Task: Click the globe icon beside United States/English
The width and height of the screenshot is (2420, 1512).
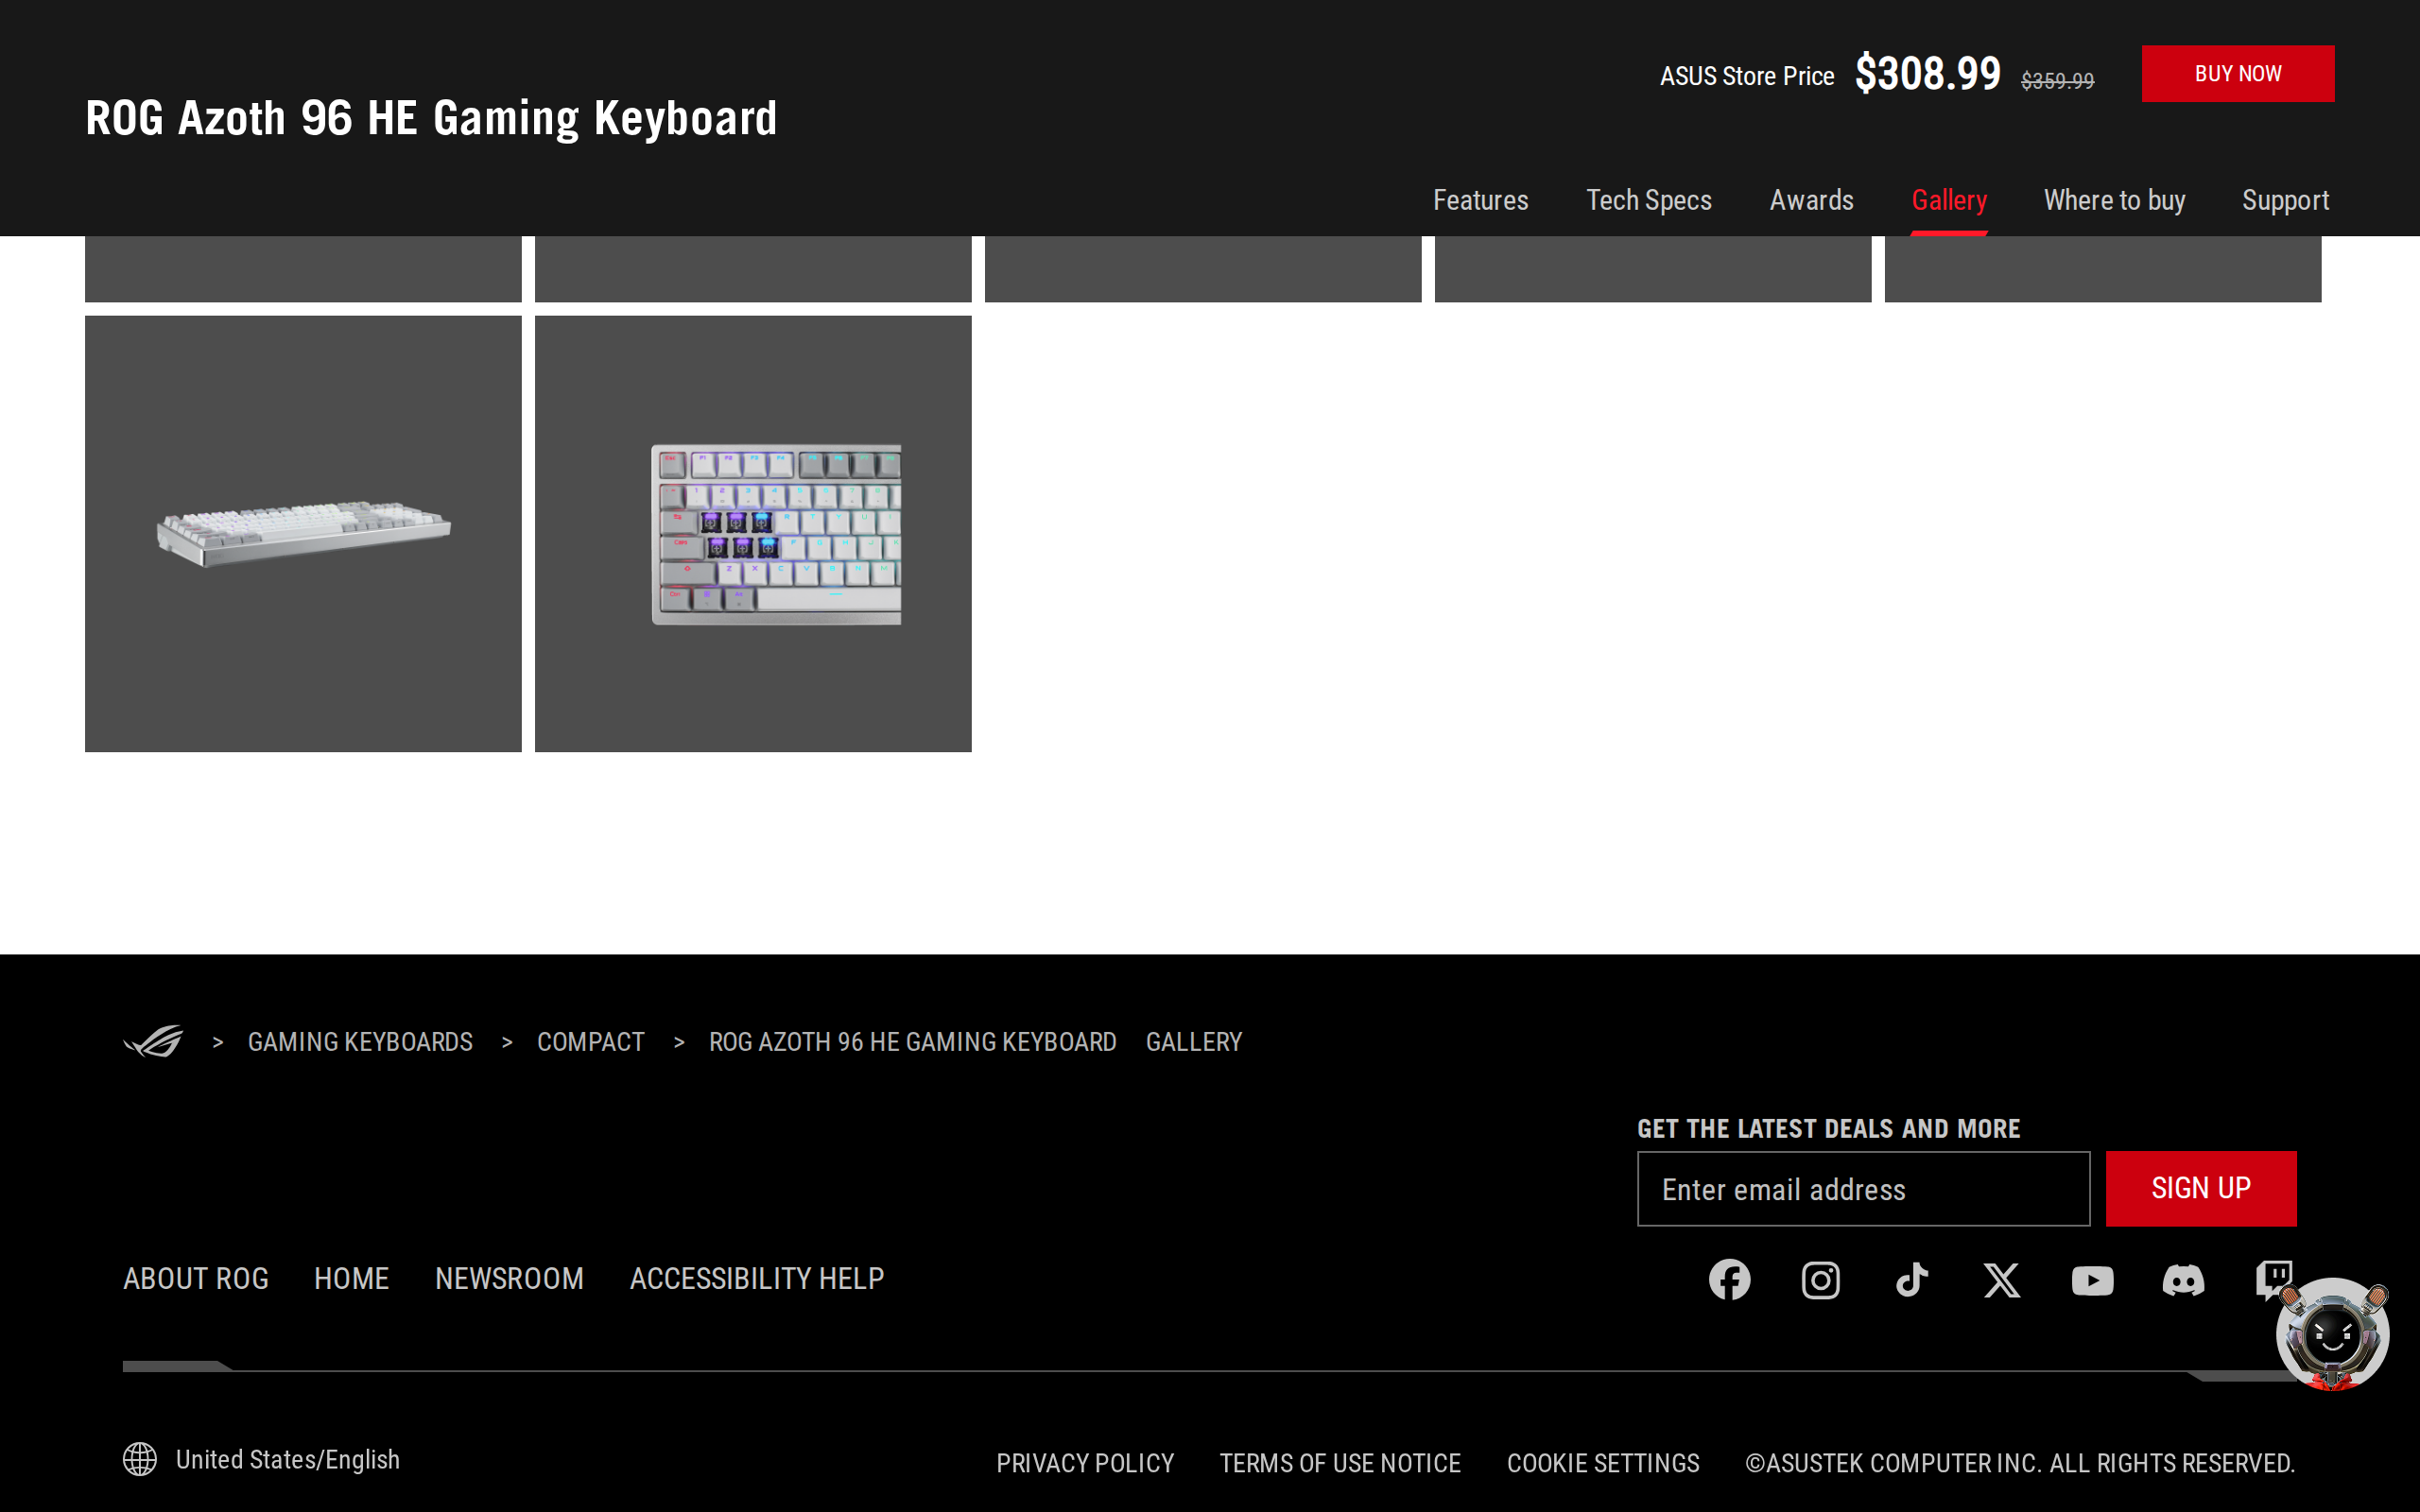Action: pos(140,1459)
